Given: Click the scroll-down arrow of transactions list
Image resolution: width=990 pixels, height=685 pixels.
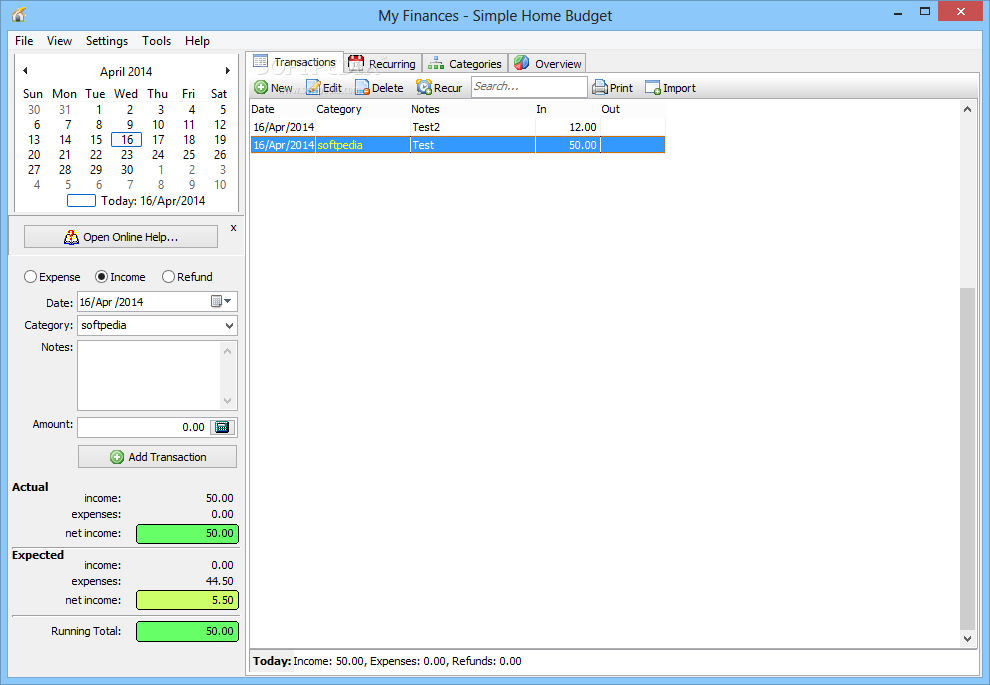Looking at the screenshot, I should point(967,639).
